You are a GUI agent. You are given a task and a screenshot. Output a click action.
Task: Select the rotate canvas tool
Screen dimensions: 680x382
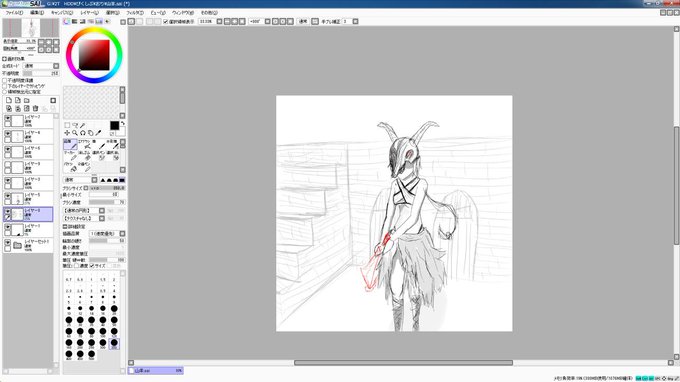coord(82,133)
